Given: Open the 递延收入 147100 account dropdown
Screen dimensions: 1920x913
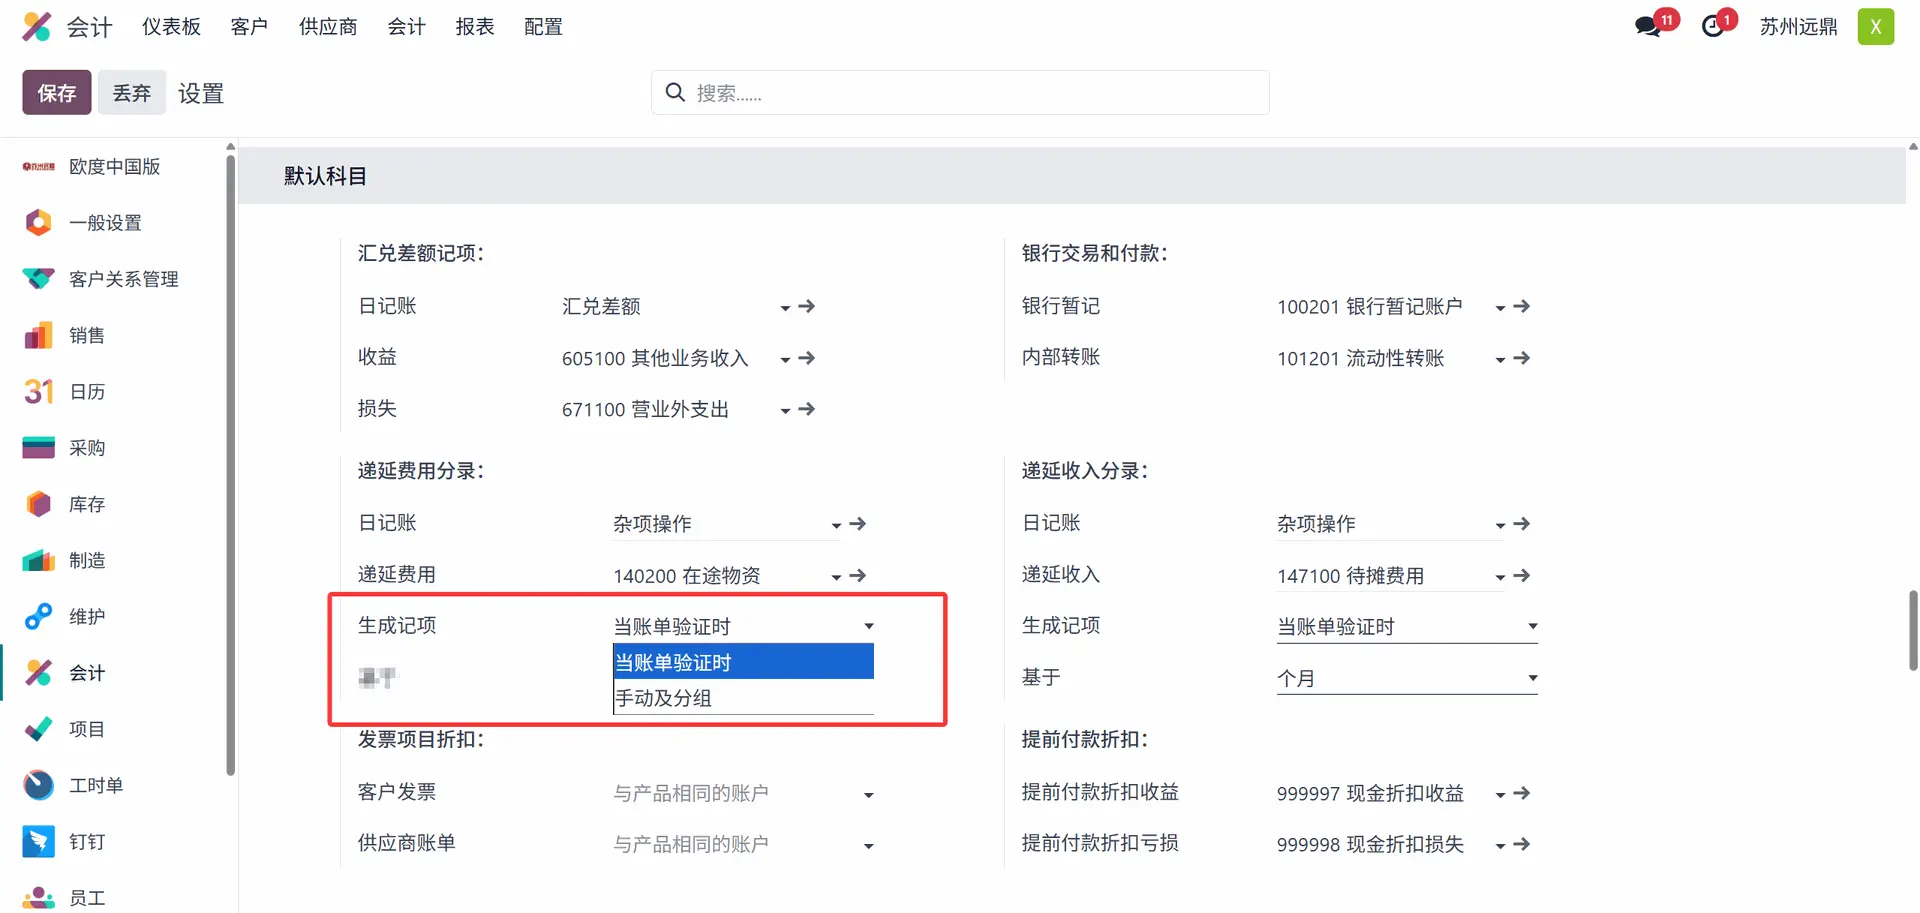Looking at the screenshot, I should point(1500,577).
